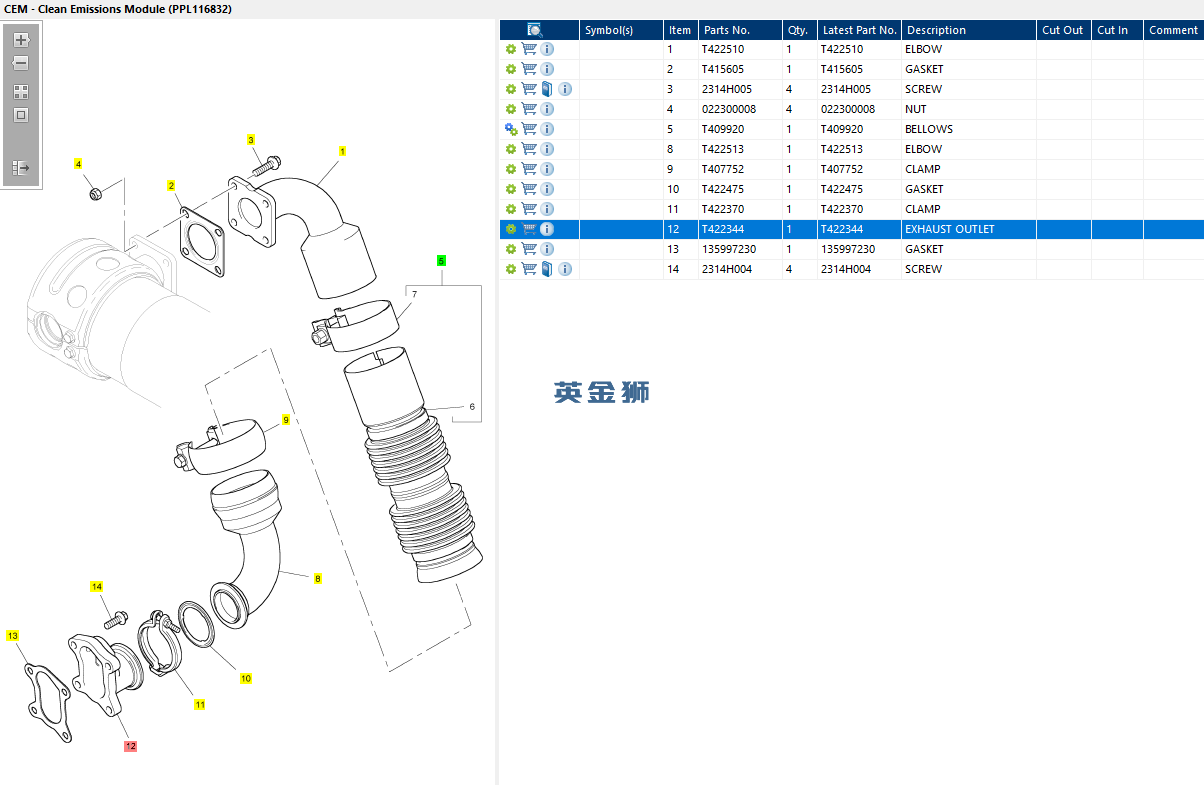Click the Comment column header
1204x785 pixels.
click(x=1173, y=30)
